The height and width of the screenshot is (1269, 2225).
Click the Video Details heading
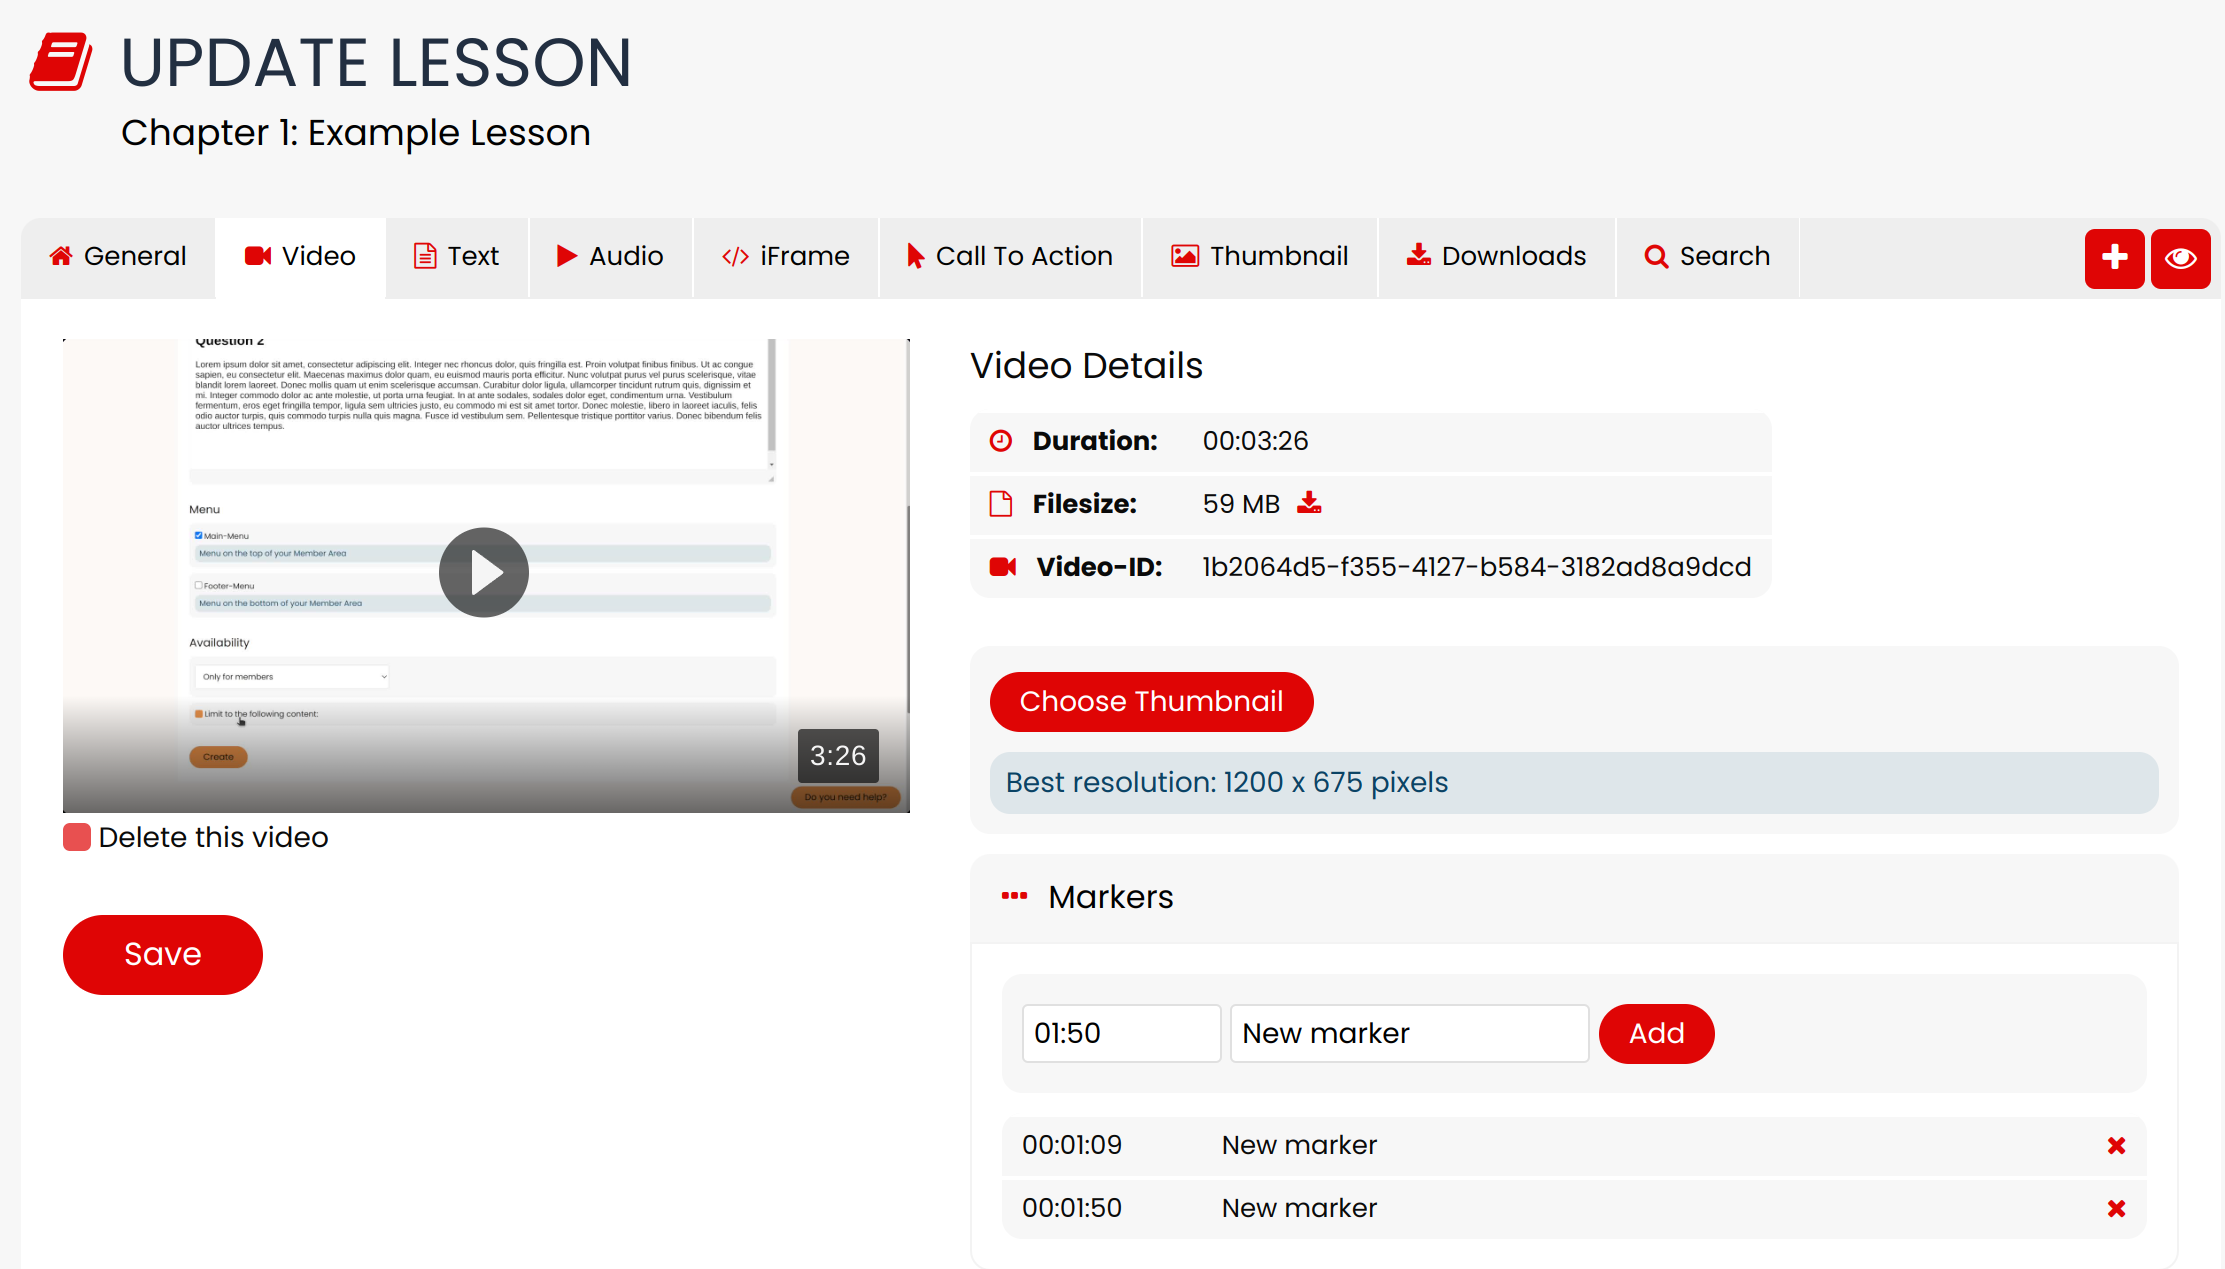point(1086,366)
